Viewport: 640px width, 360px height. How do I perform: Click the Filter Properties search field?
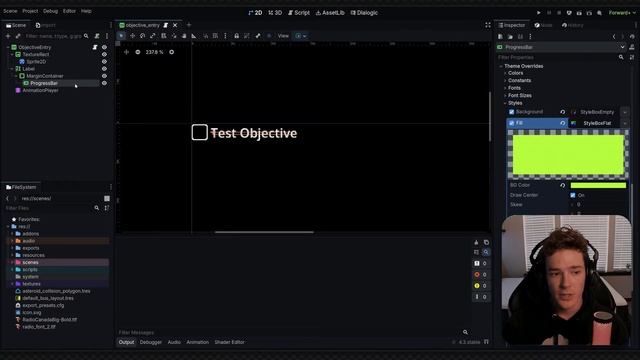pyautogui.click(x=558, y=58)
